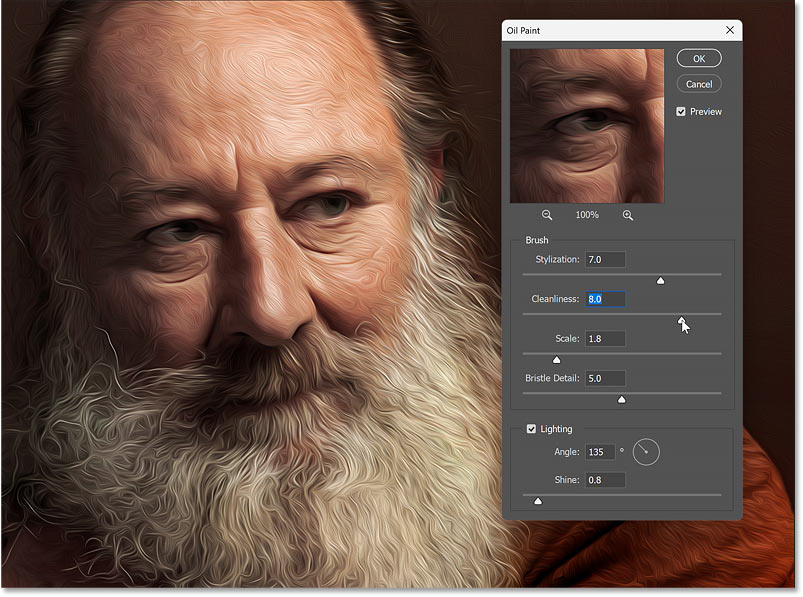
Task: Focus the Stylization value field
Action: [x=605, y=260]
